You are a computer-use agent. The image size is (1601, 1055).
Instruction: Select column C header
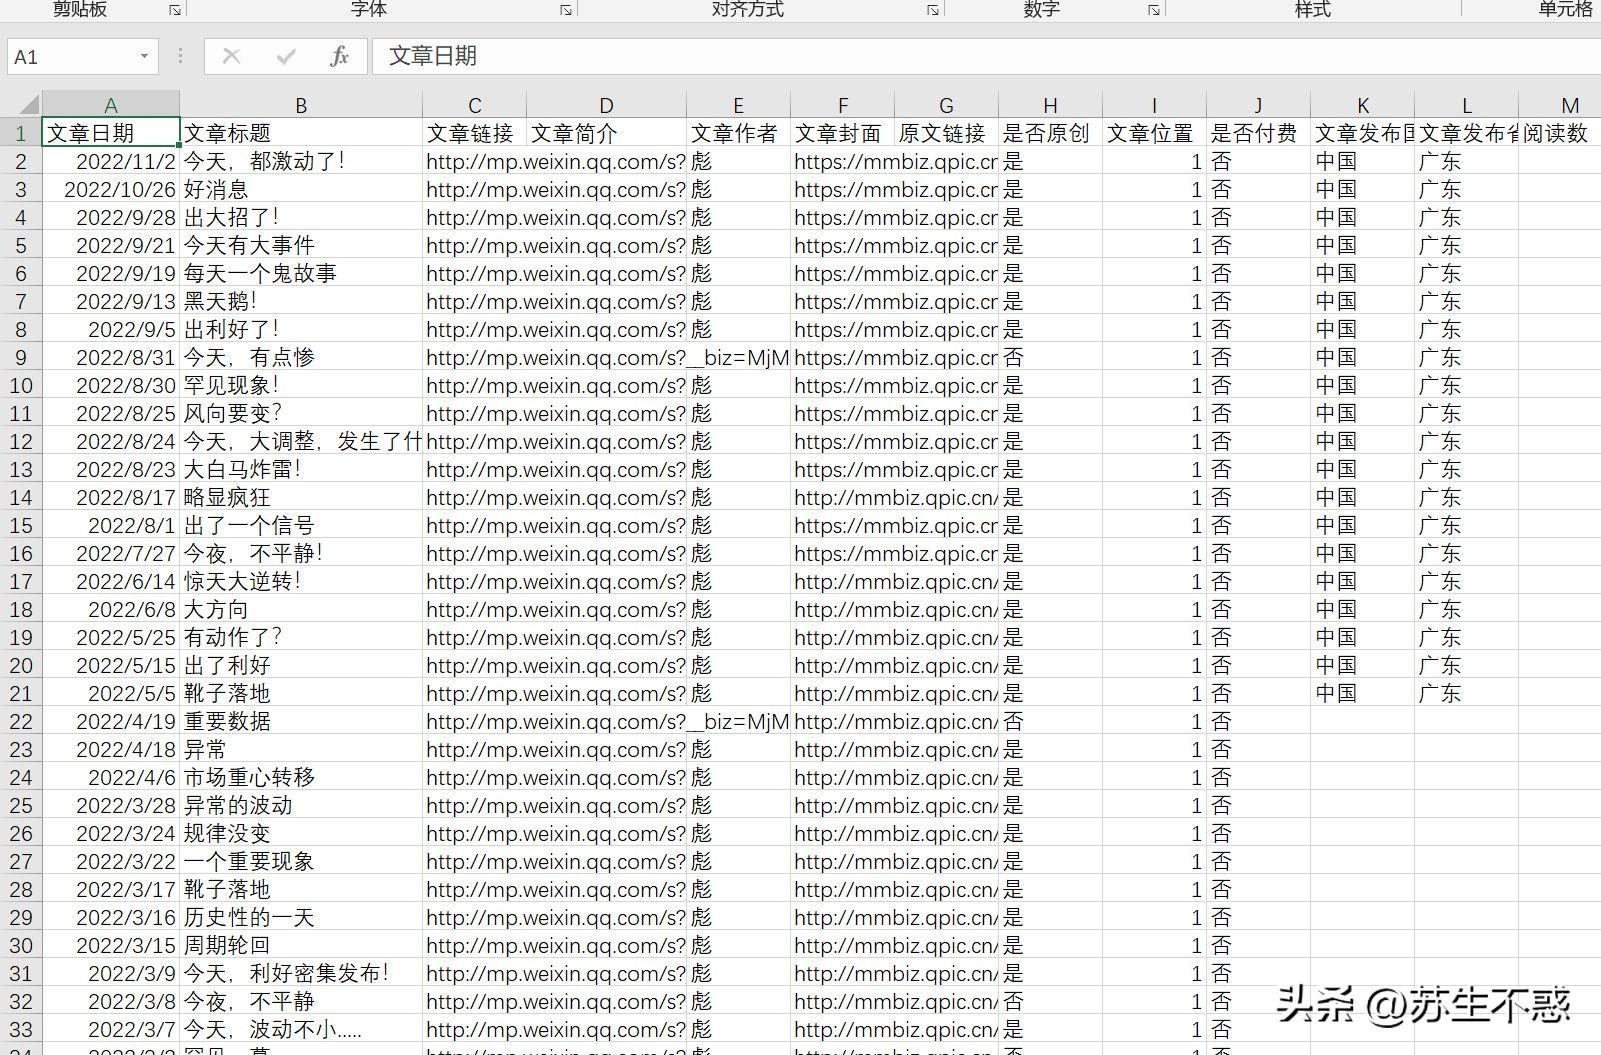(475, 105)
